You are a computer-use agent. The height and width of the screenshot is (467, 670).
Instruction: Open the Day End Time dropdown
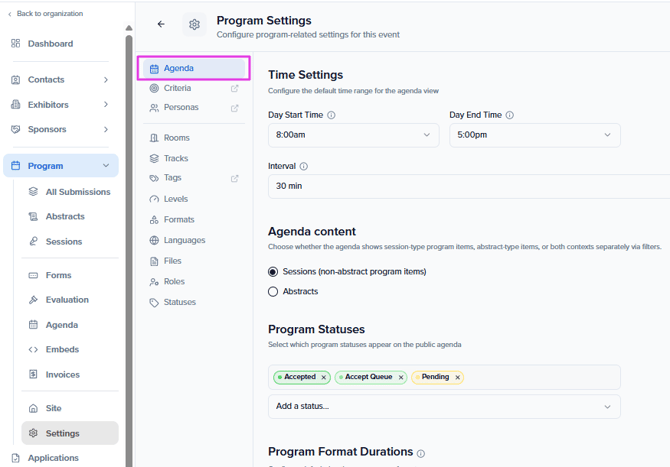[535, 135]
